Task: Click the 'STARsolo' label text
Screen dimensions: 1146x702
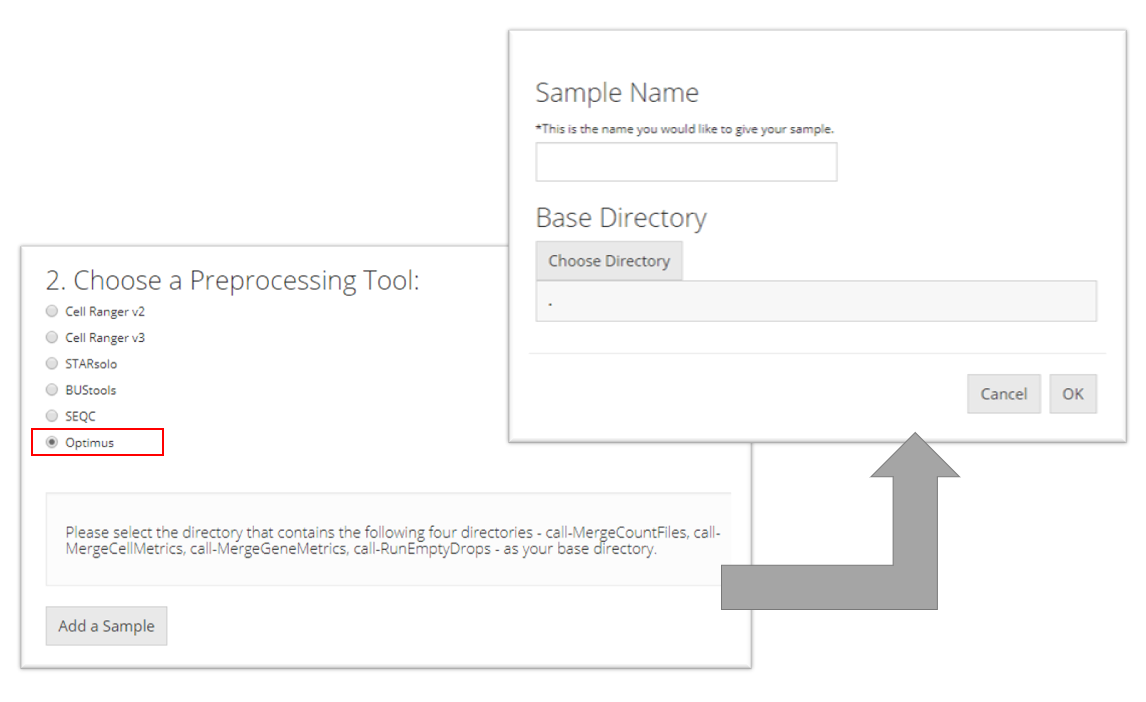Action: (91, 364)
